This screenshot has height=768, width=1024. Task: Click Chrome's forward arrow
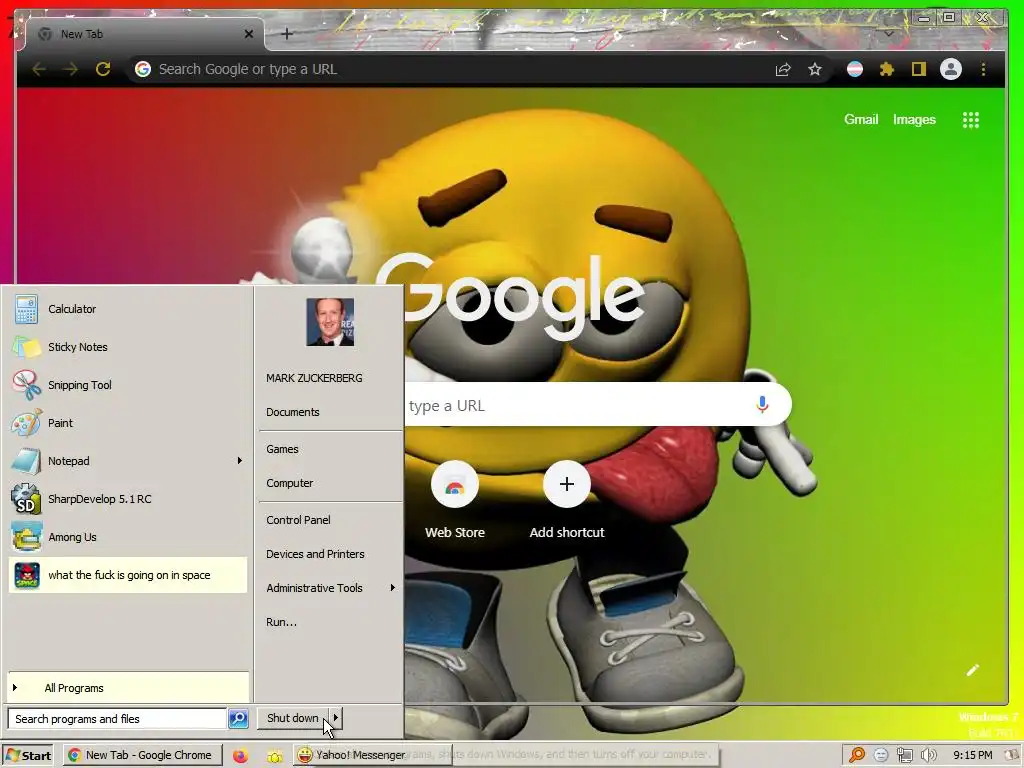click(x=71, y=69)
